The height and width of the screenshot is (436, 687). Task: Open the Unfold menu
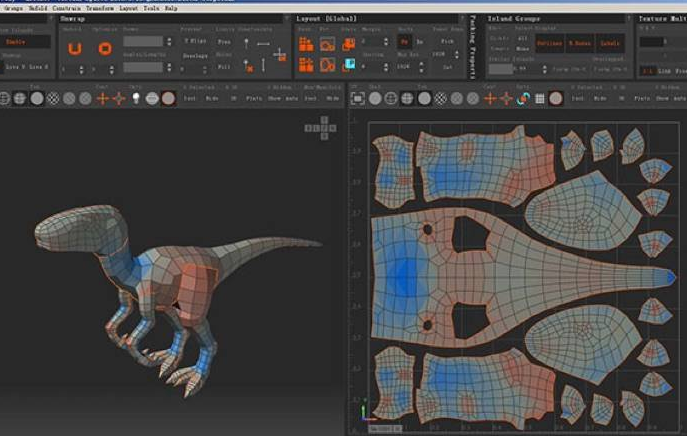[x=37, y=6]
